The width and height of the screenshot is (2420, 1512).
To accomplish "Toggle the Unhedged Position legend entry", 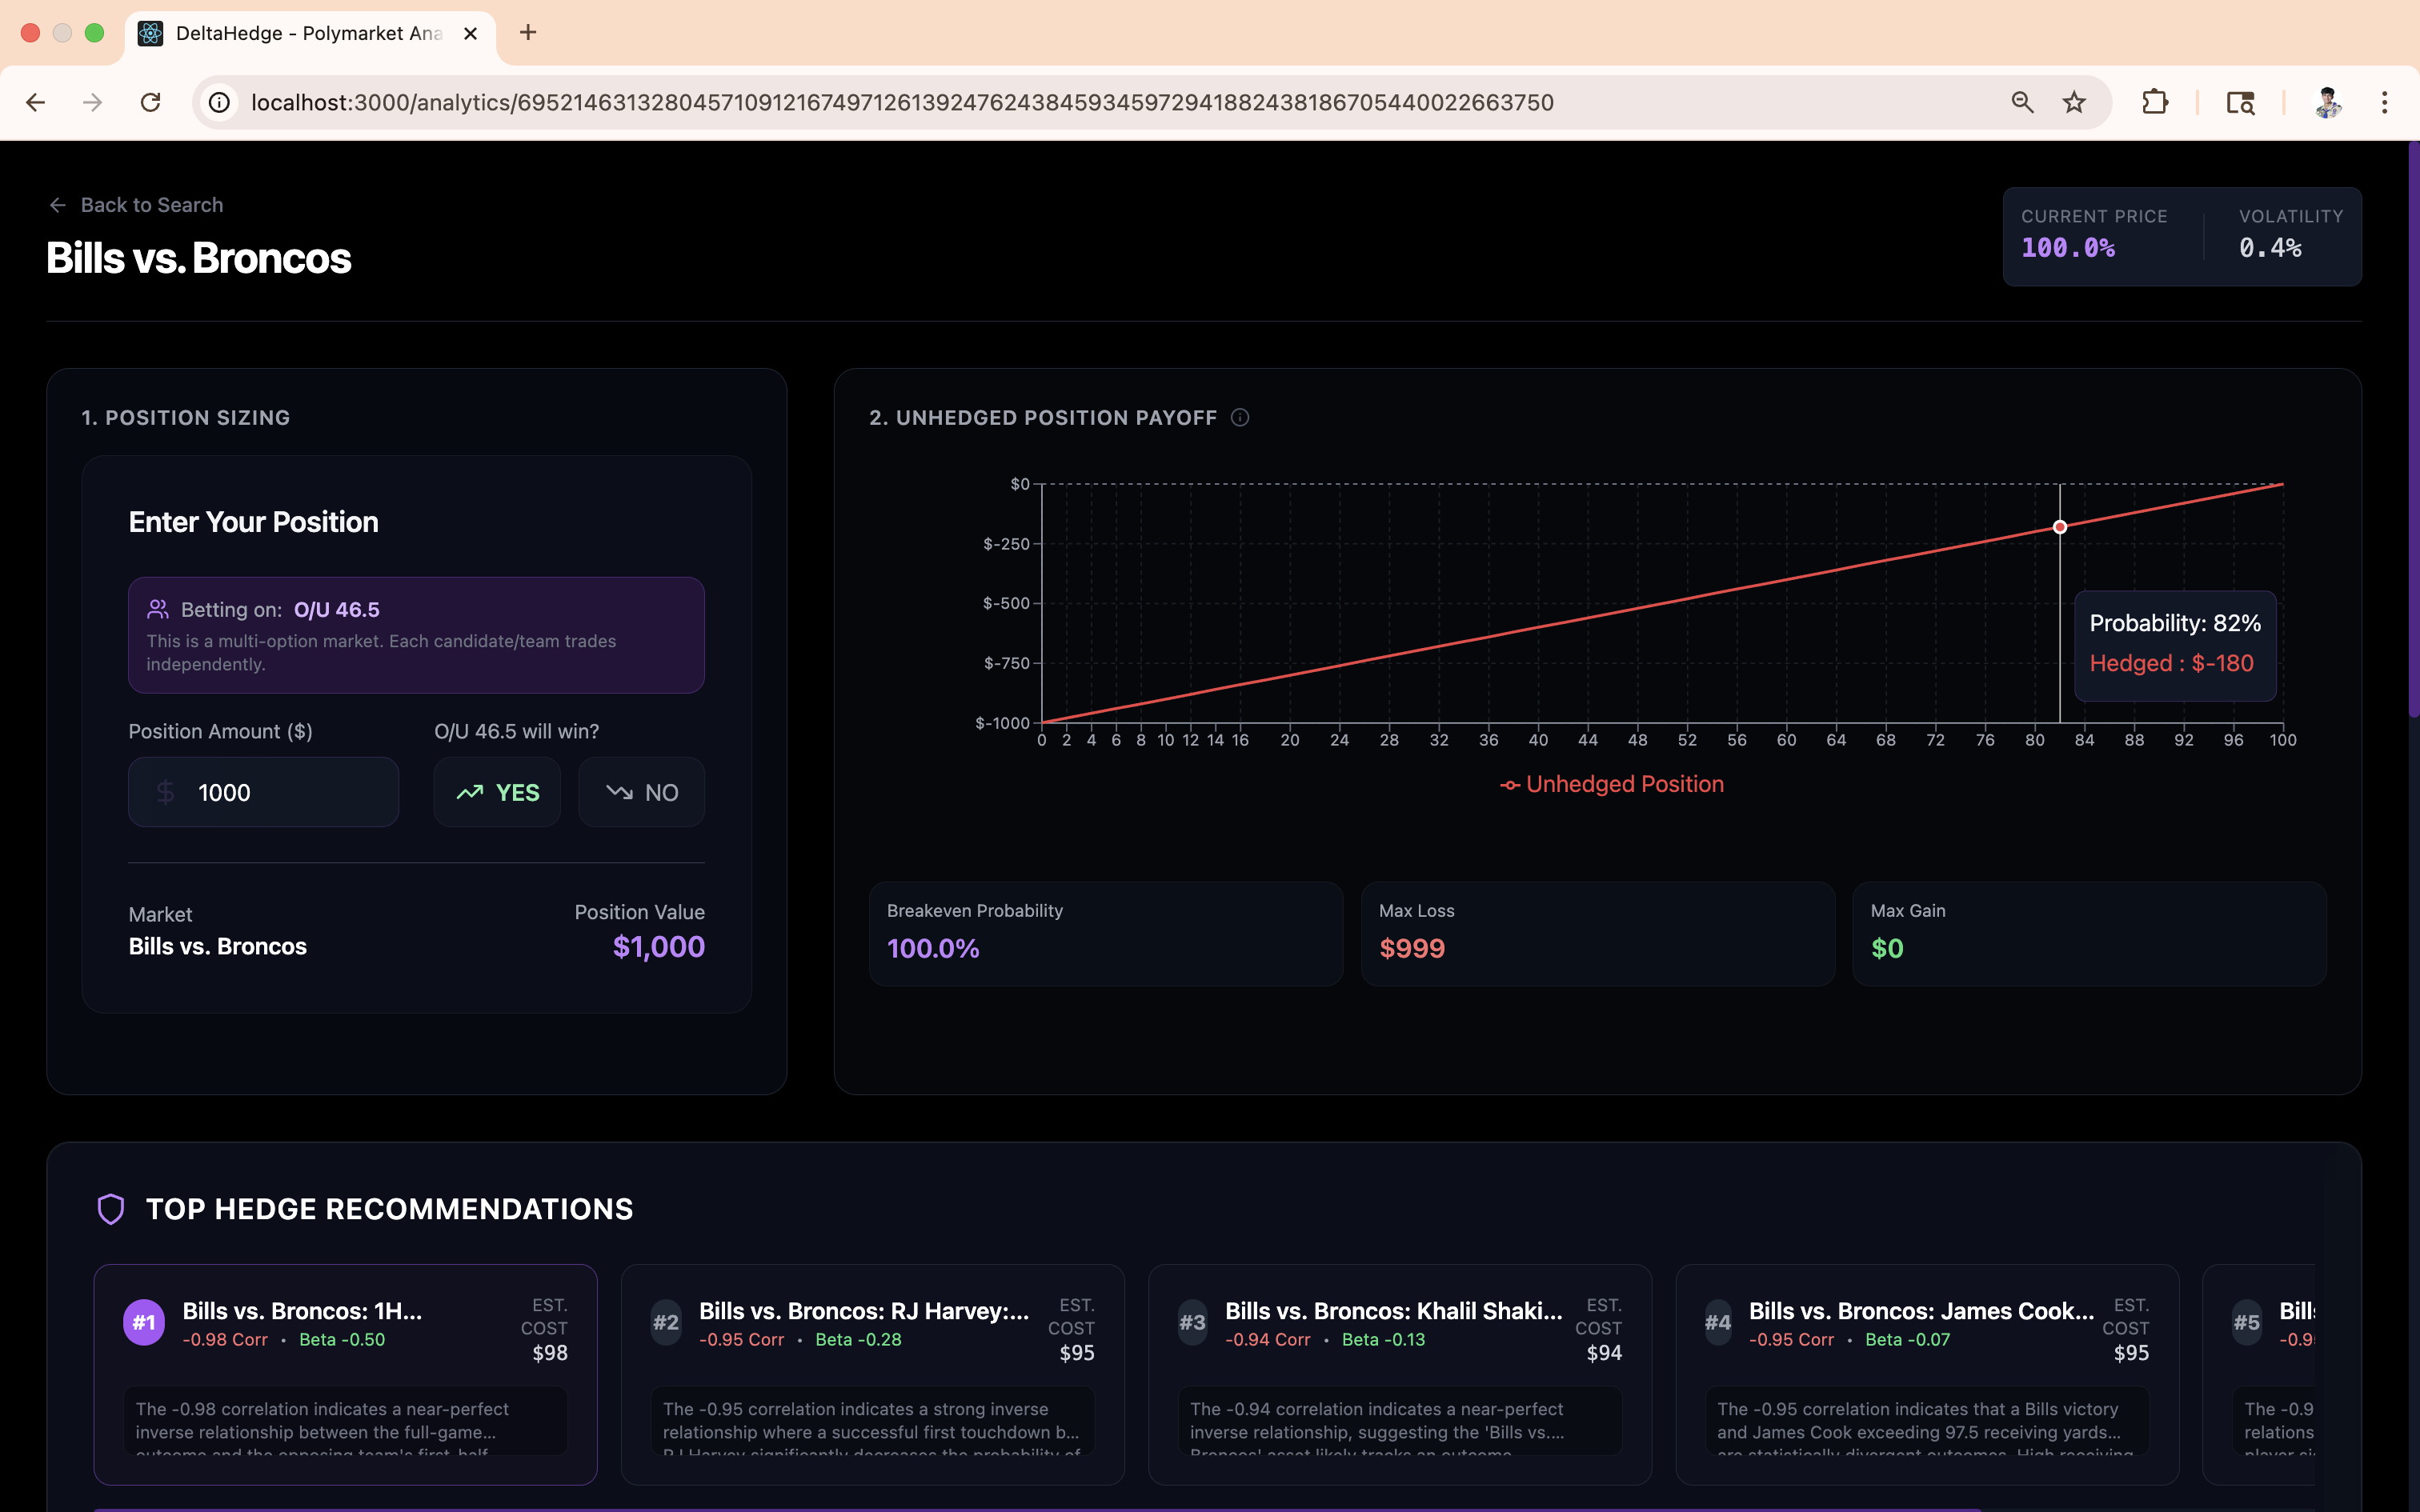I will [1612, 784].
